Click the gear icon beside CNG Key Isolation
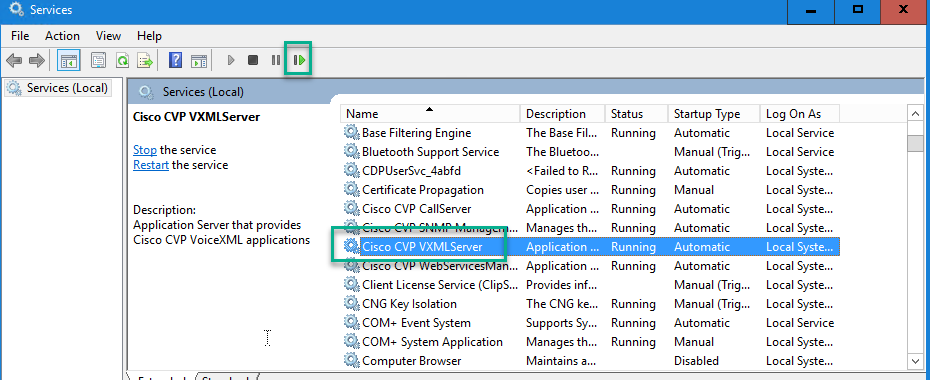930x380 pixels. (352, 304)
